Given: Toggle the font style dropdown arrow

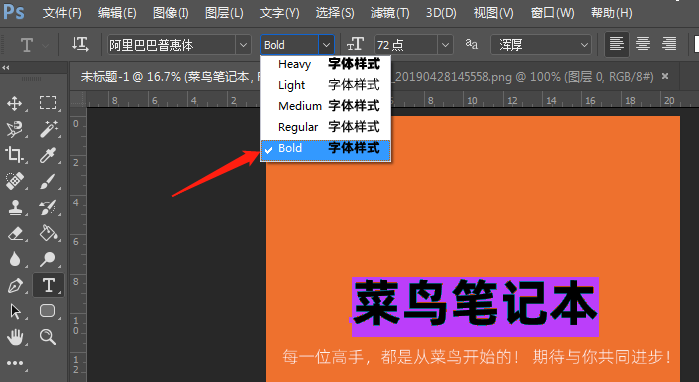Looking at the screenshot, I should (x=326, y=45).
